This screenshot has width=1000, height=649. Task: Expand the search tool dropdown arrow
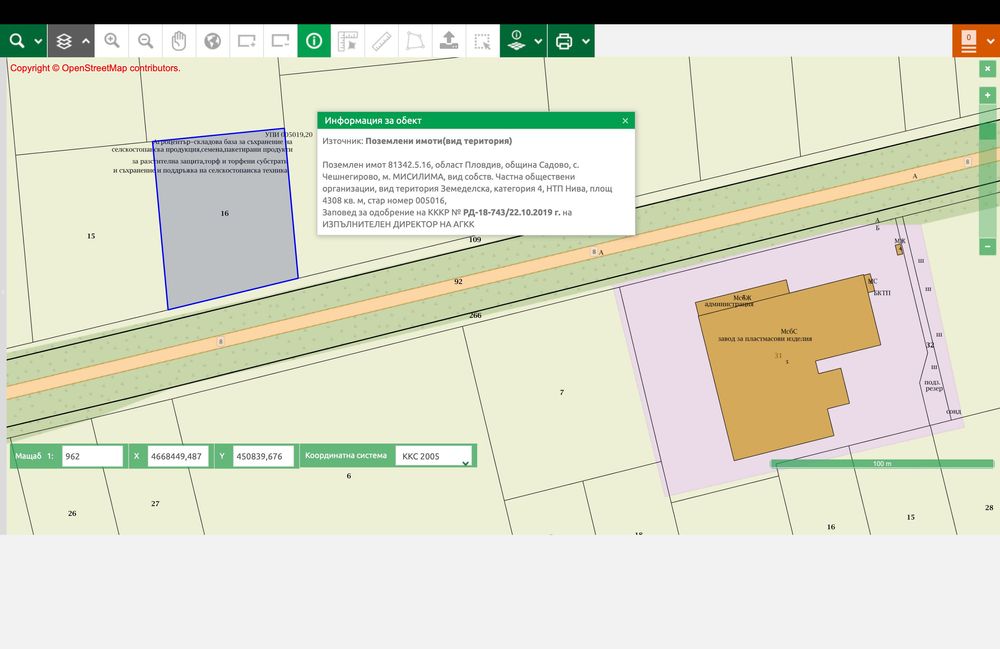coord(38,41)
